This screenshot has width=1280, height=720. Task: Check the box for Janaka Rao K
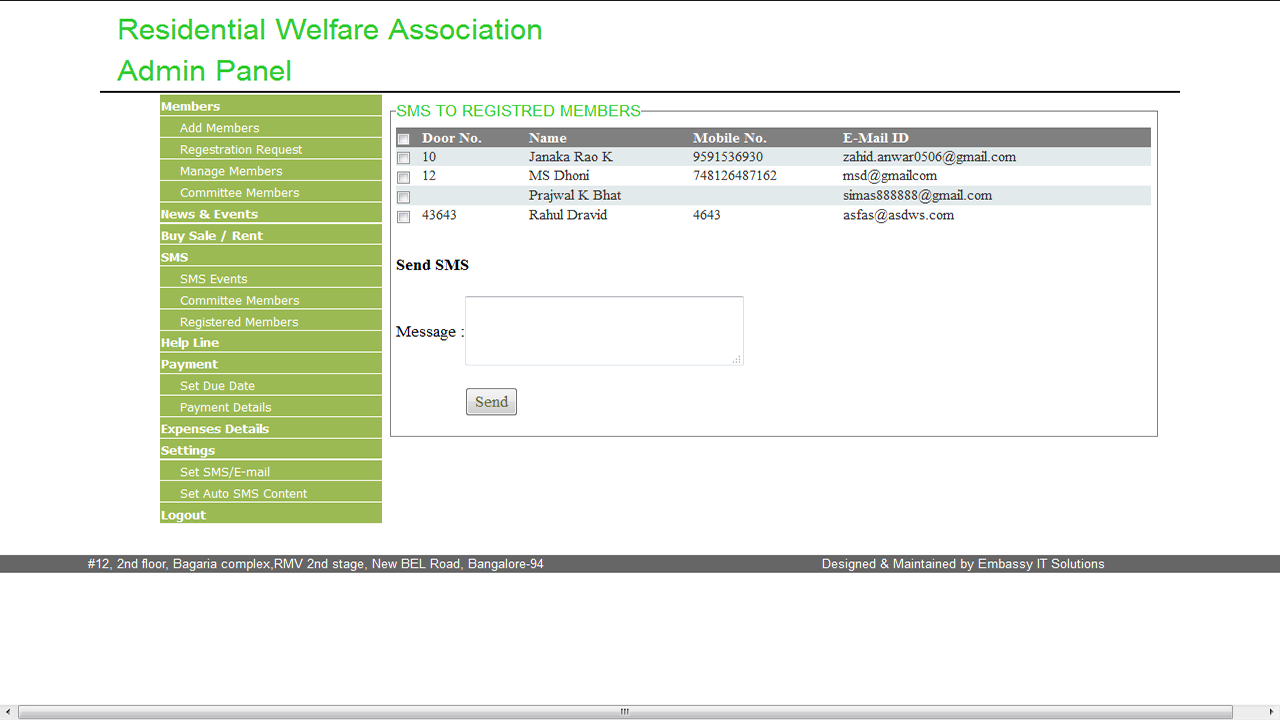pyautogui.click(x=403, y=158)
